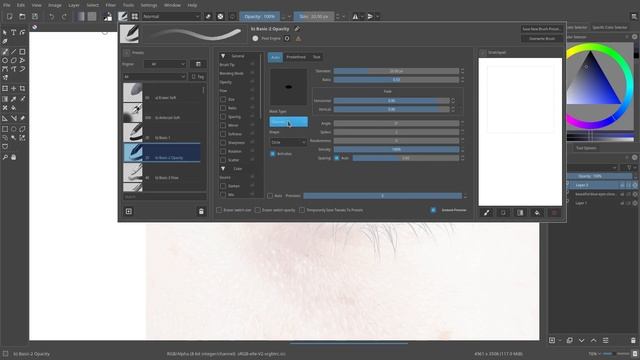This screenshot has height=360, width=640.
Task: Select the b) Basic-1 brush preset
Action: [x=162, y=133]
